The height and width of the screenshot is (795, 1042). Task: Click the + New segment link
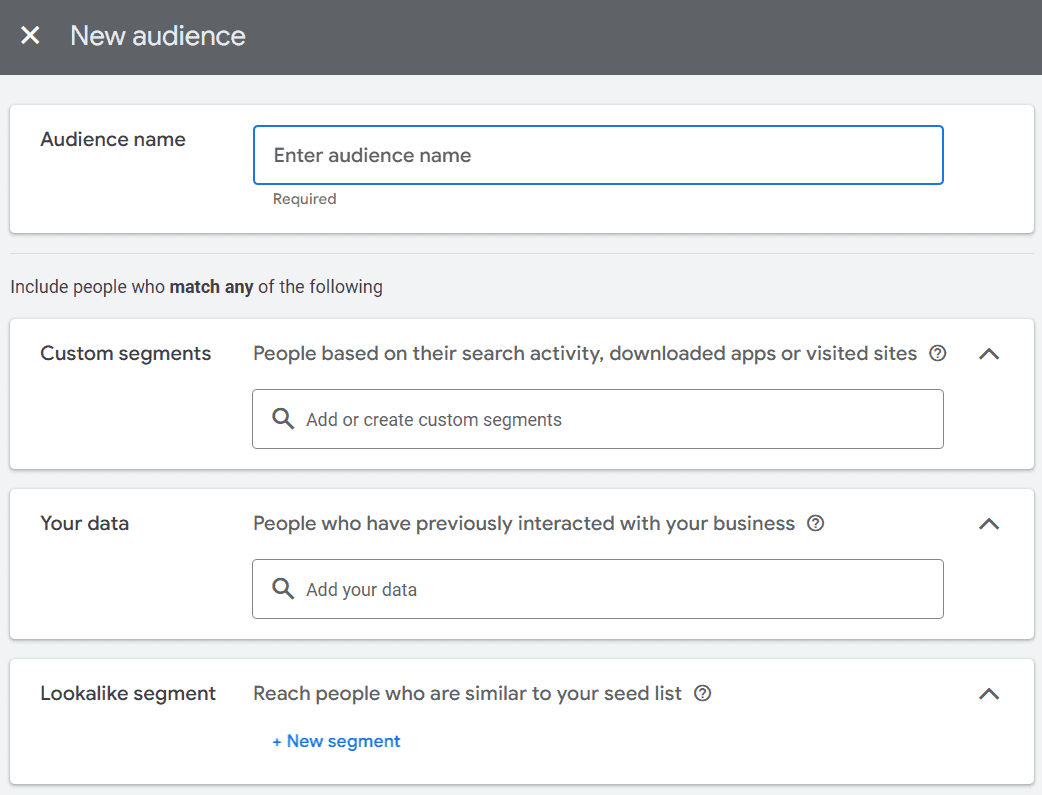(x=336, y=741)
